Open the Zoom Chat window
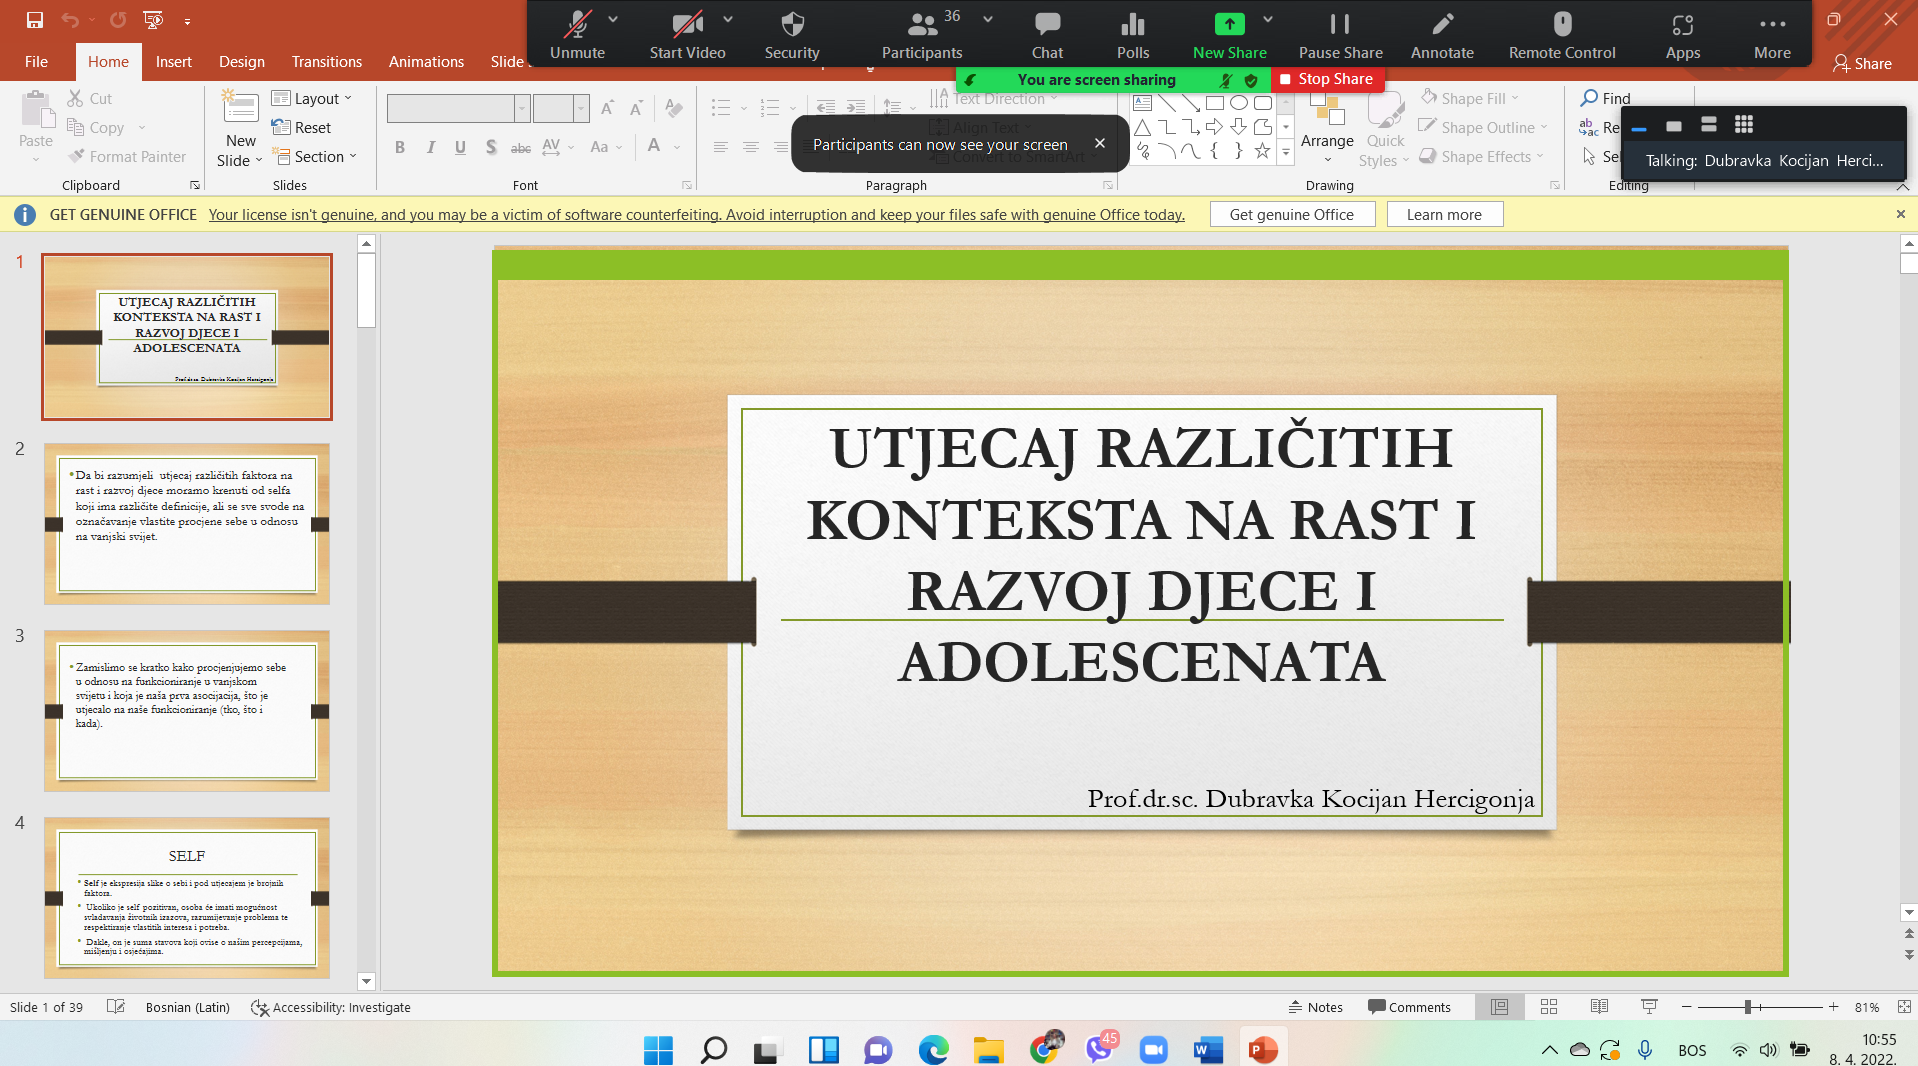 (1047, 25)
